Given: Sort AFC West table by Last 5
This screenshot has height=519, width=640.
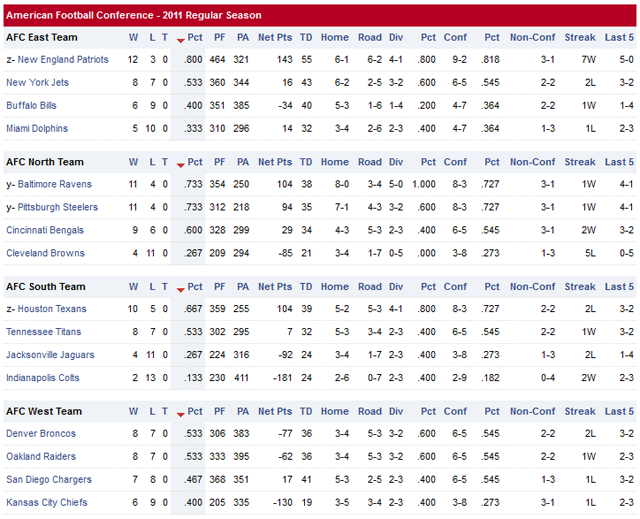Looking at the screenshot, I should pos(619,411).
